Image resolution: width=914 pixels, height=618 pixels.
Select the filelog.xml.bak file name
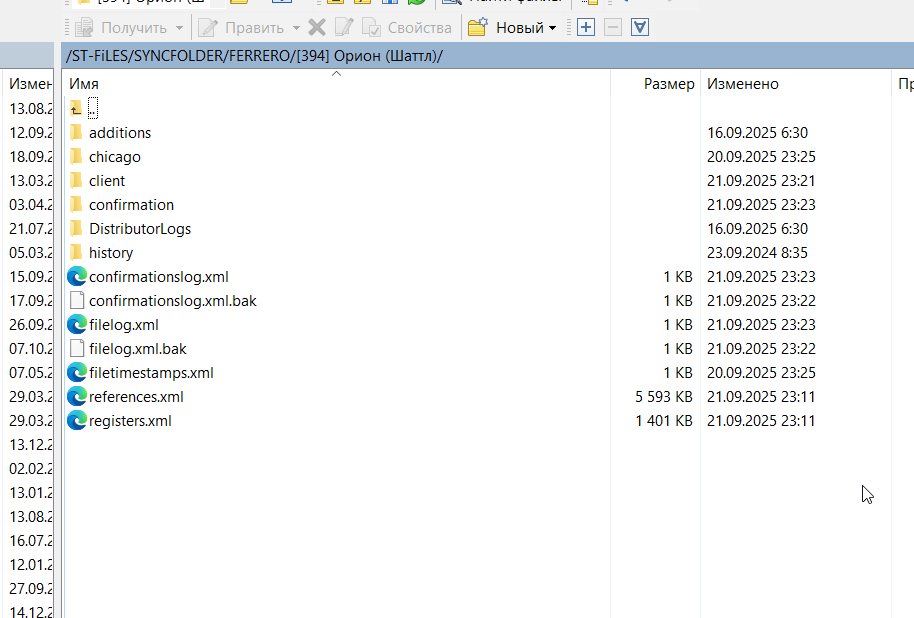(138, 349)
